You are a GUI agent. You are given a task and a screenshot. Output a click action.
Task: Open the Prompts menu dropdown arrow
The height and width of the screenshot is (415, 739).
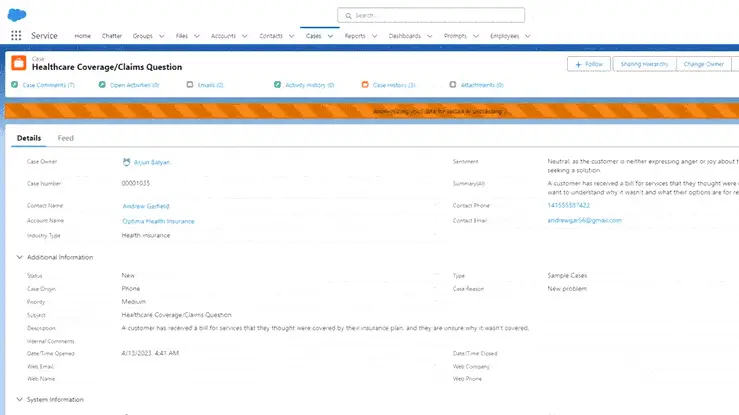coord(476,36)
